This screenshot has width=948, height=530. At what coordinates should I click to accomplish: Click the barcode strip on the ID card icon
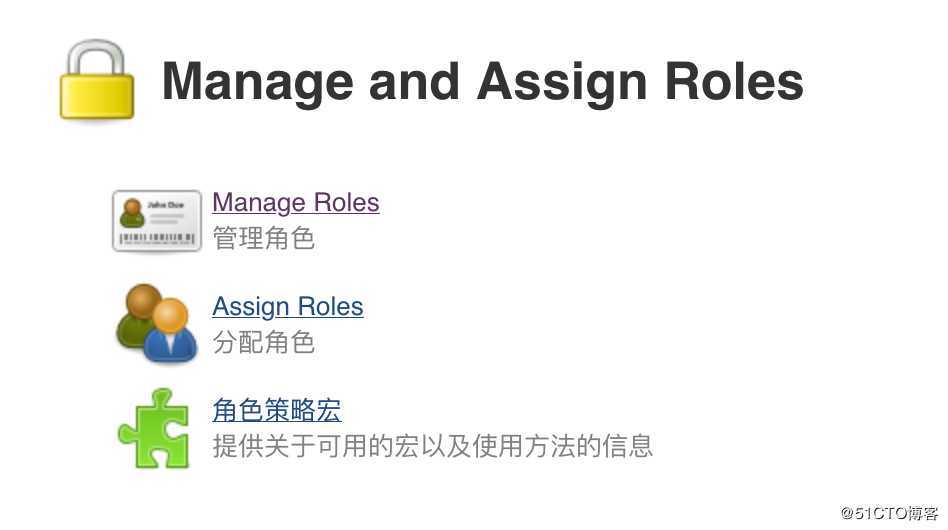[x=157, y=238]
